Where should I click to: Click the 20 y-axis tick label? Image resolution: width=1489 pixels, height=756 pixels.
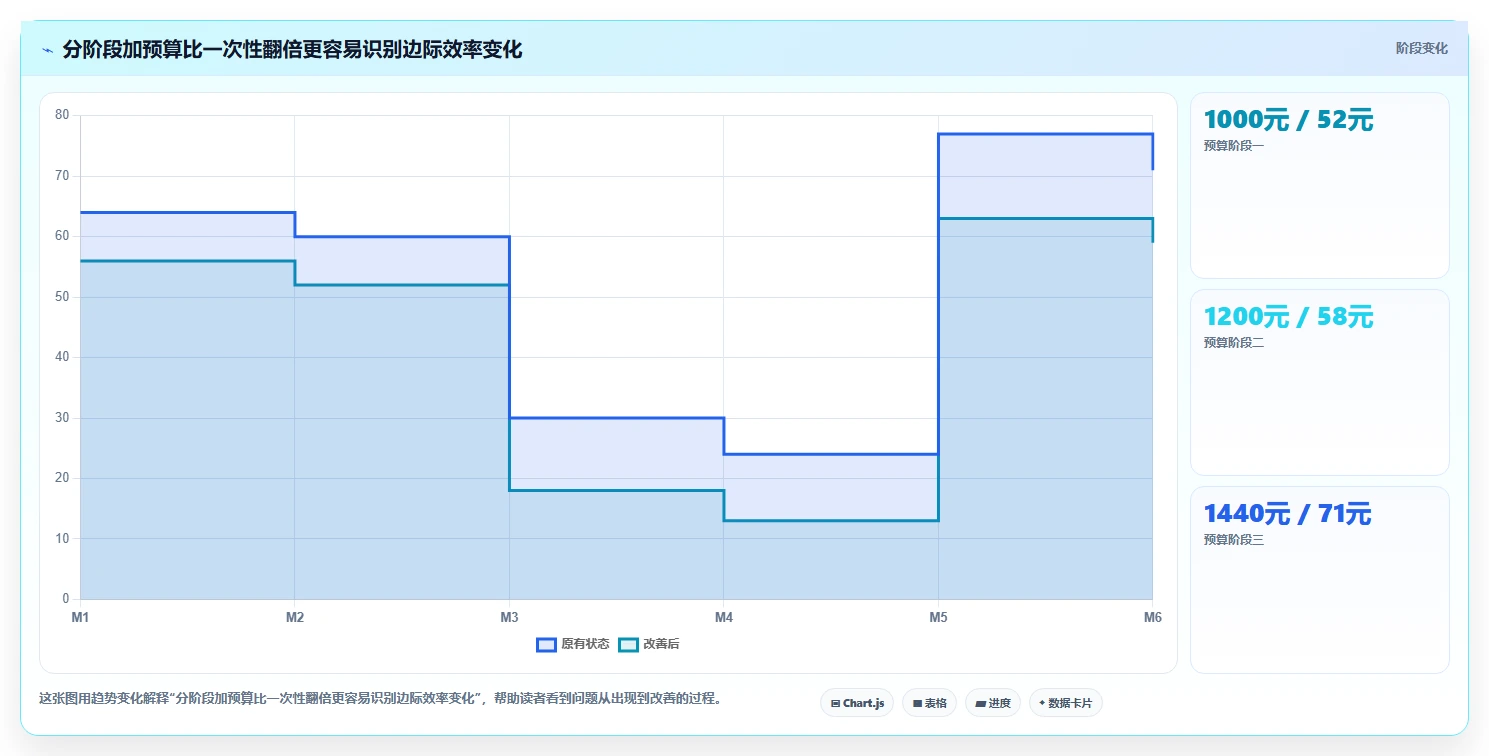coord(62,478)
